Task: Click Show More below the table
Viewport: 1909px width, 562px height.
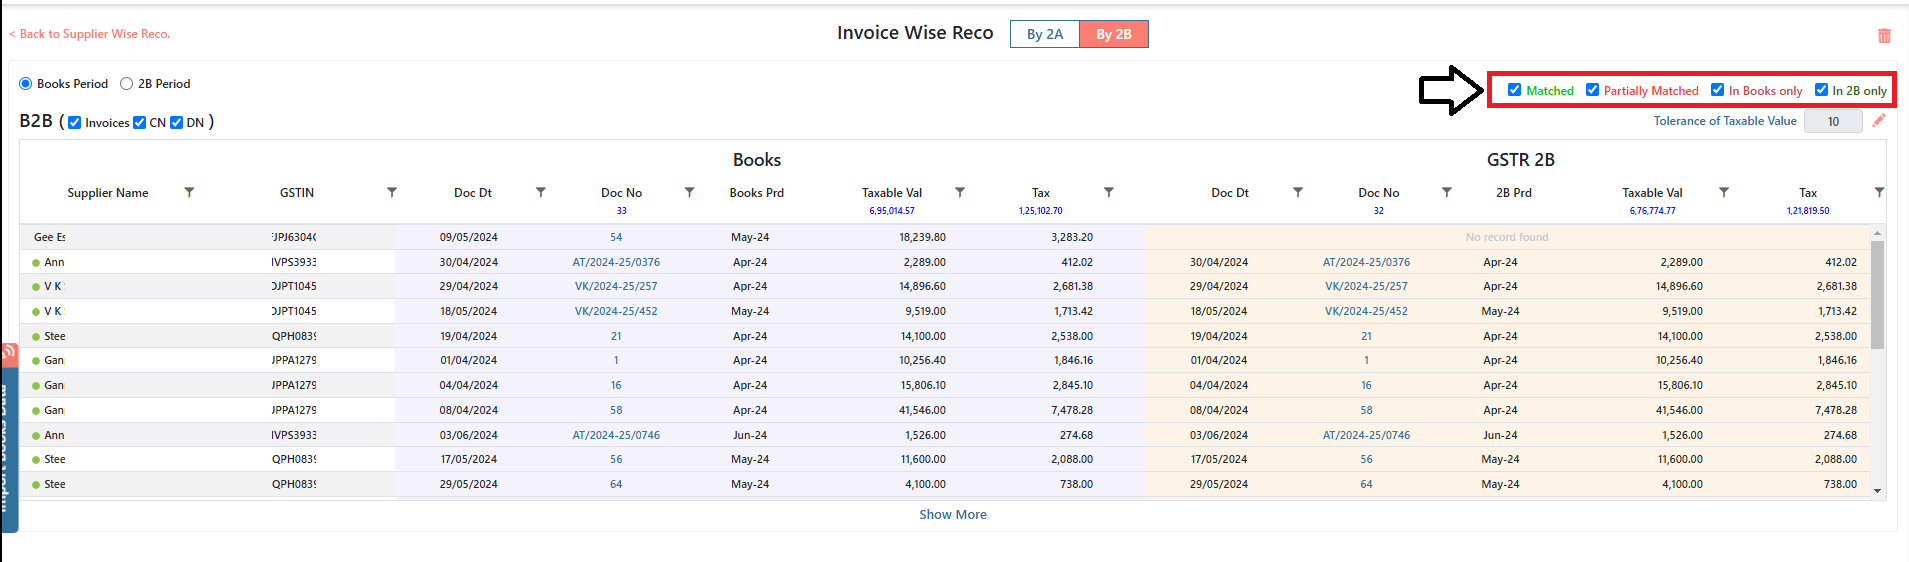Action: tap(953, 515)
